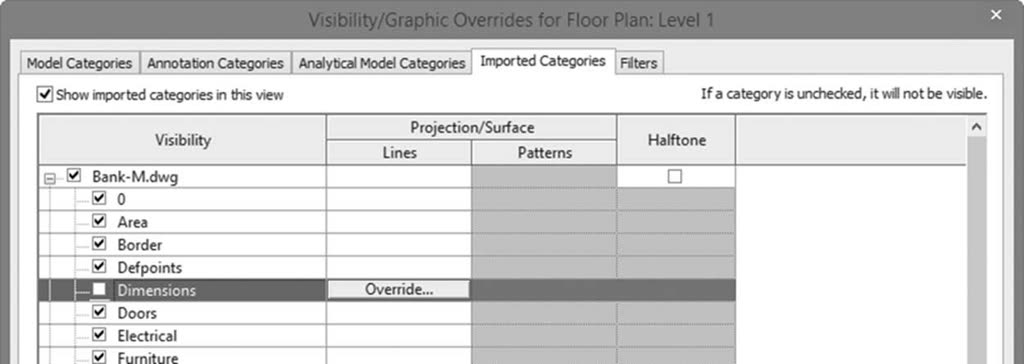Uncheck the Electrical layer checkbox
1024x364 pixels.
(x=99, y=335)
